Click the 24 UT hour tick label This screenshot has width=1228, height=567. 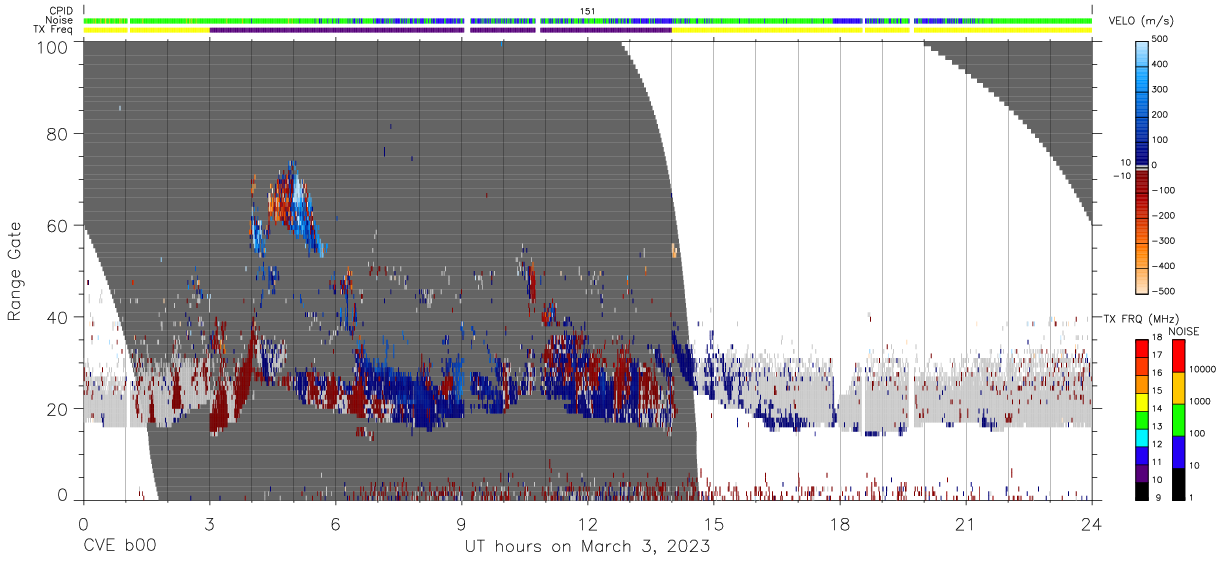[x=1092, y=525]
